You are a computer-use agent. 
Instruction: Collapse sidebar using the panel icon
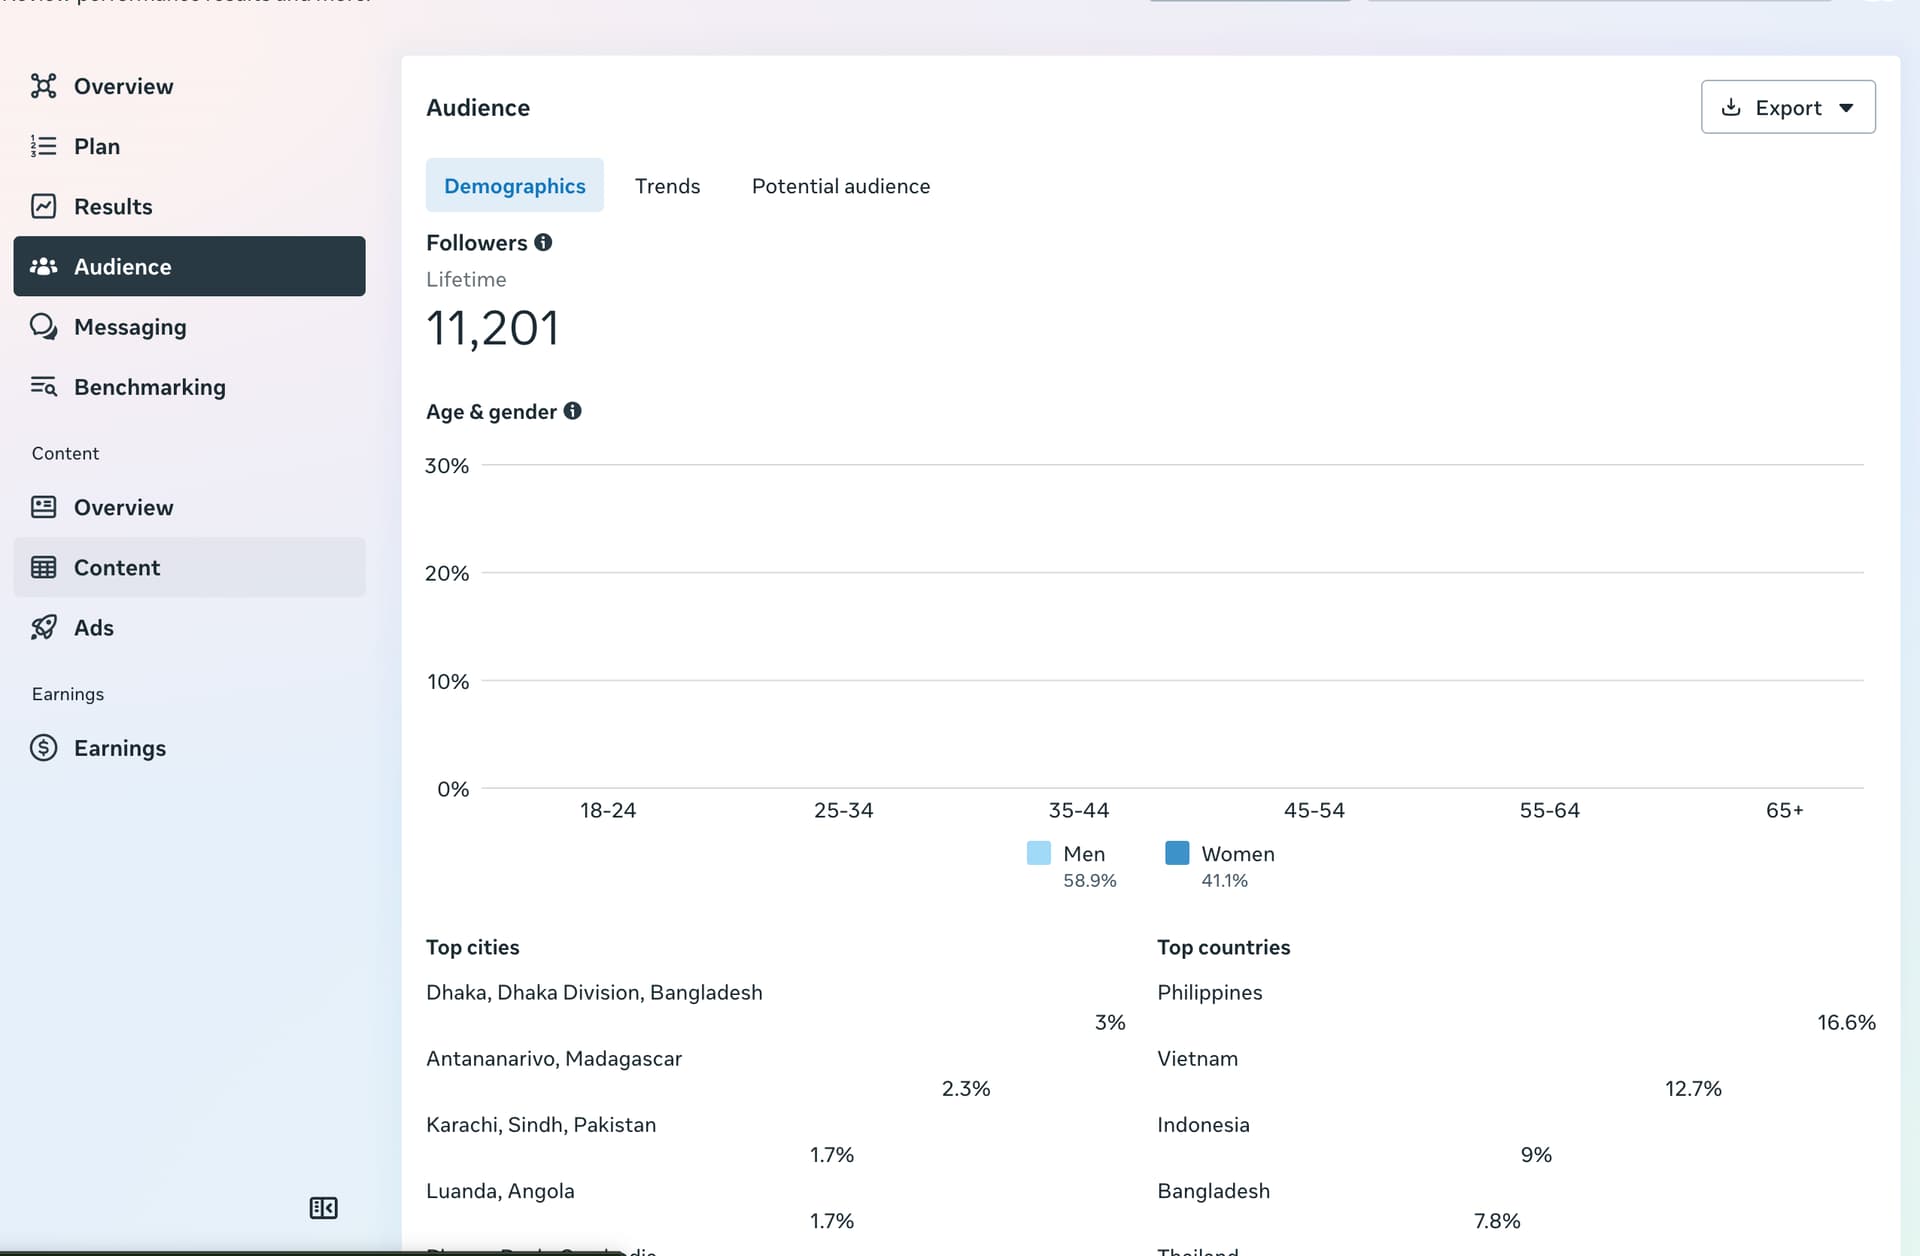coord(323,1208)
